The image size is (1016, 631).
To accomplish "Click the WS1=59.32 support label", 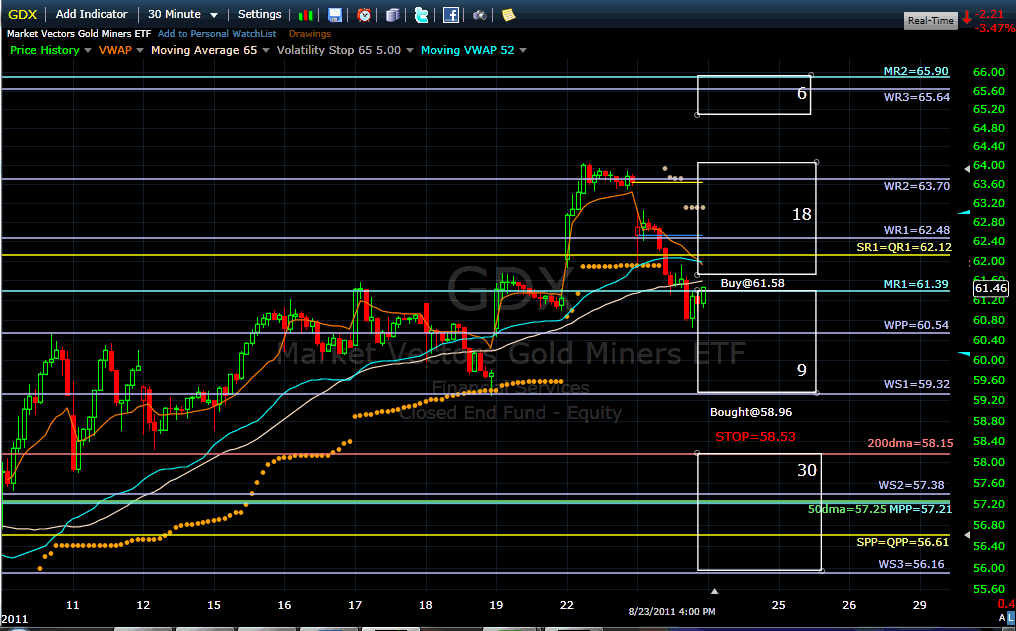I will pos(917,384).
